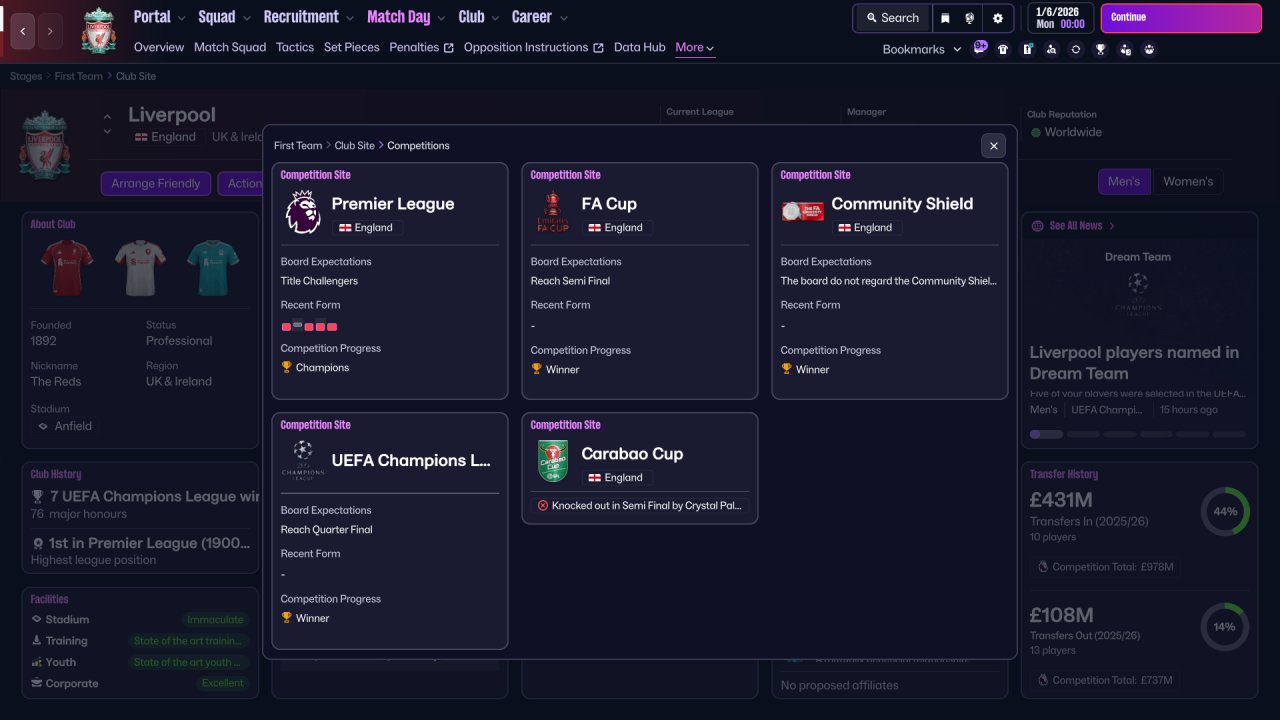The height and width of the screenshot is (720, 1280).
Task: Select the Men's team toggle
Action: (1124, 181)
